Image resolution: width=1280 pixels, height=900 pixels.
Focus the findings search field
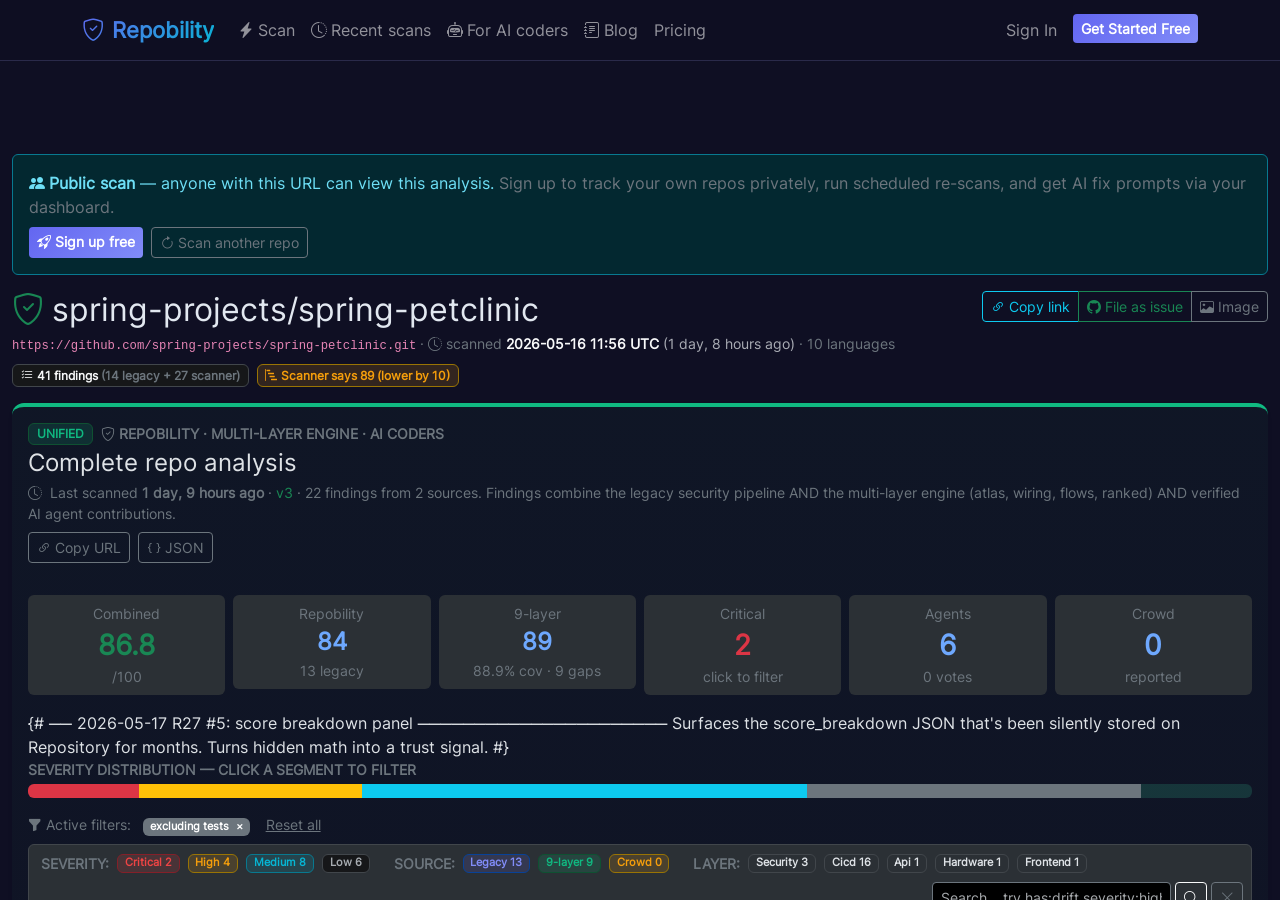[x=1051, y=891]
